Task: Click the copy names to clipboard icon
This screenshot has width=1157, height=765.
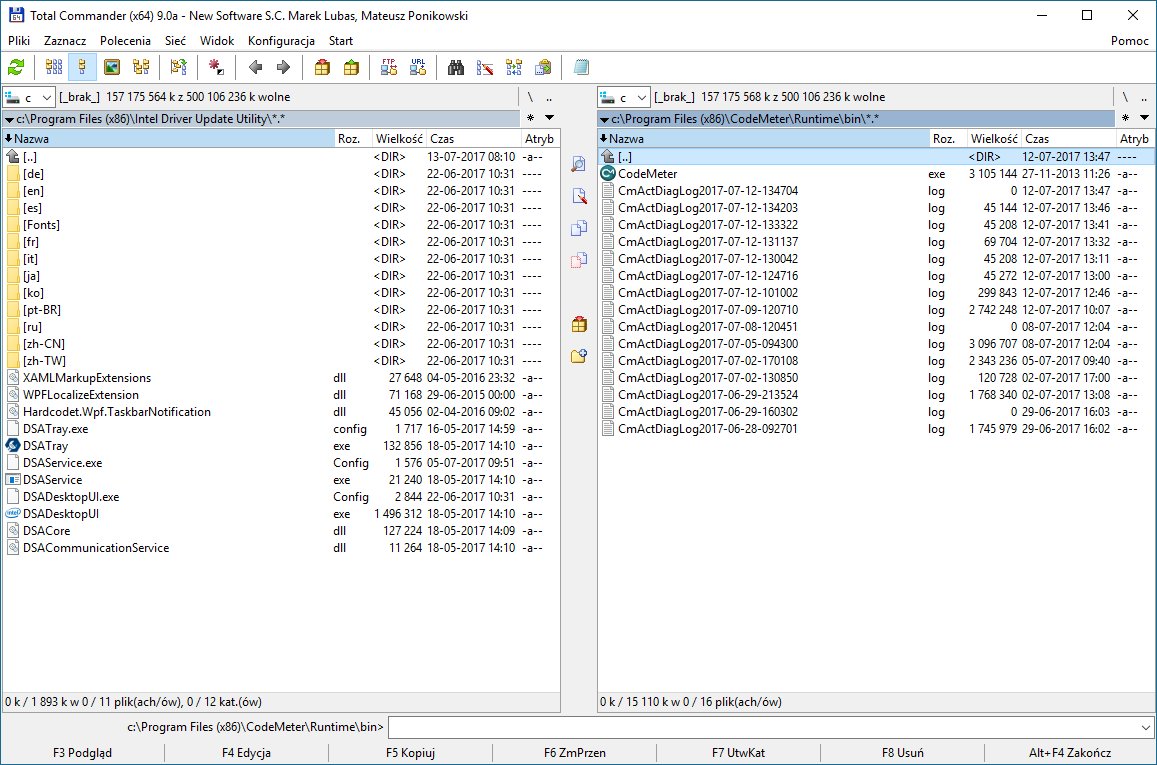Action: (543, 67)
